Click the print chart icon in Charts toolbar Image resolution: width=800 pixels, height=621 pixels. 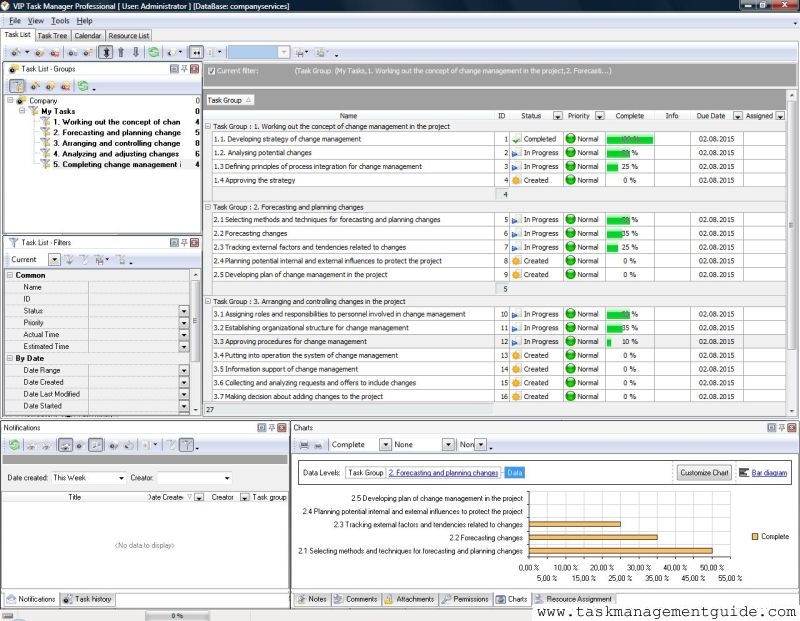click(x=304, y=445)
